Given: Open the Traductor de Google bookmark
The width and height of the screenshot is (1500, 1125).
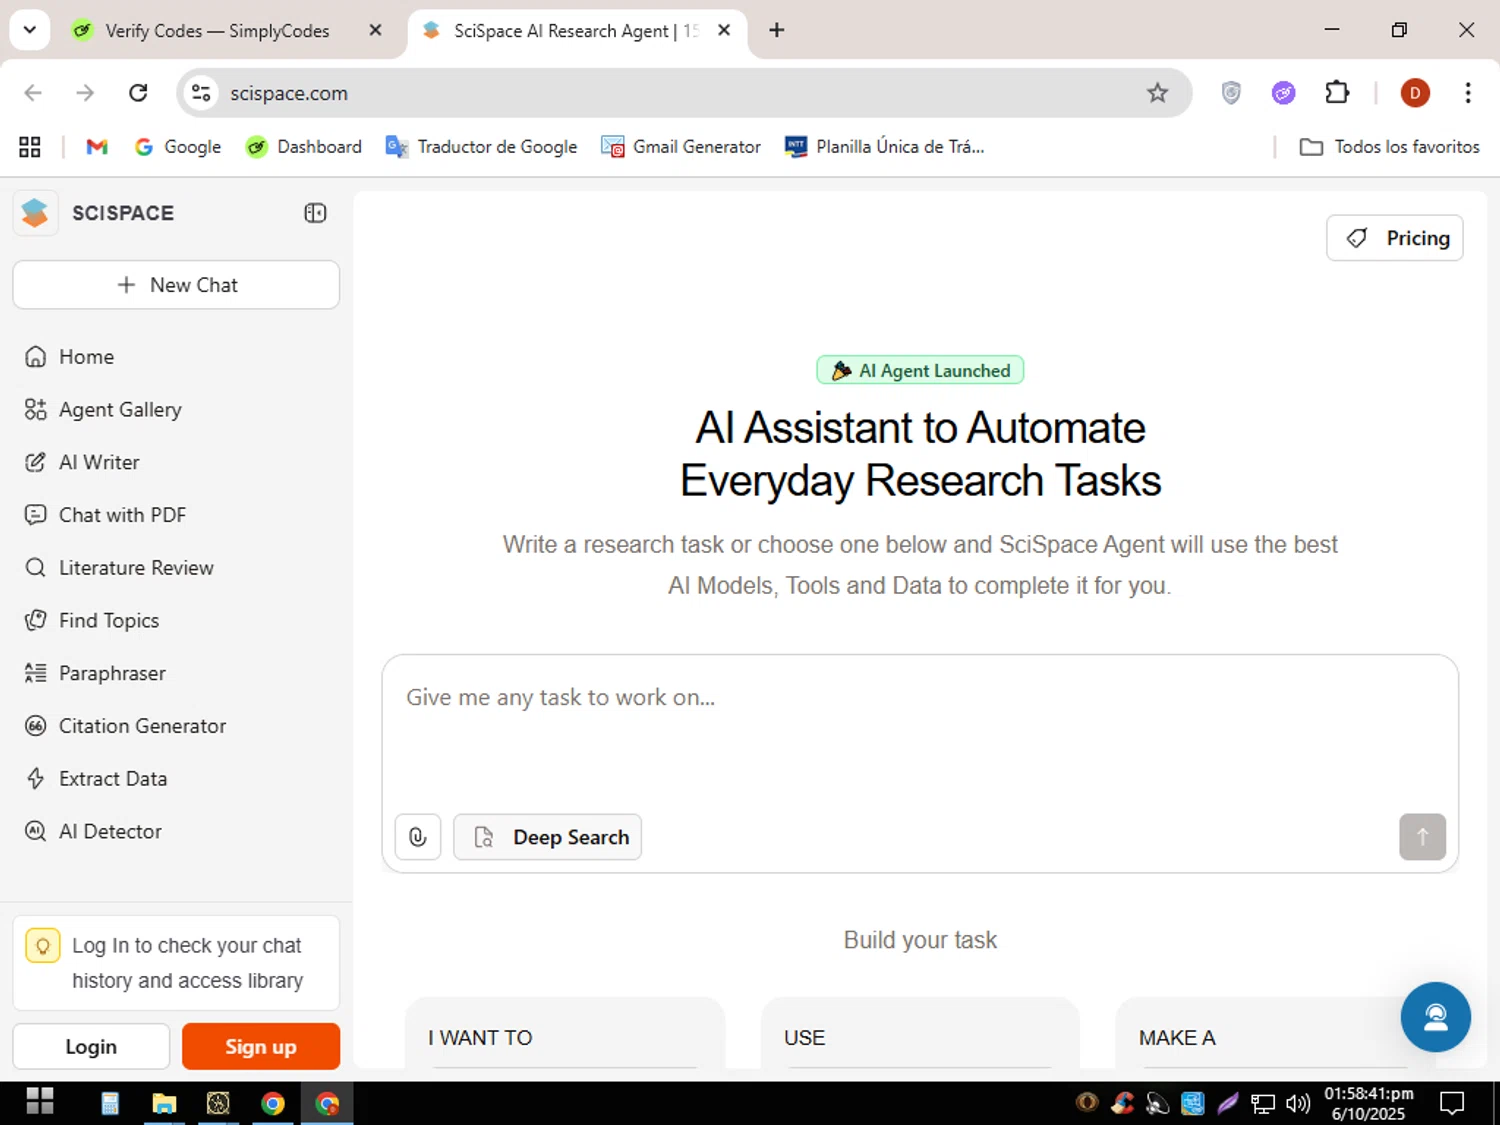Looking at the screenshot, I should point(481,147).
